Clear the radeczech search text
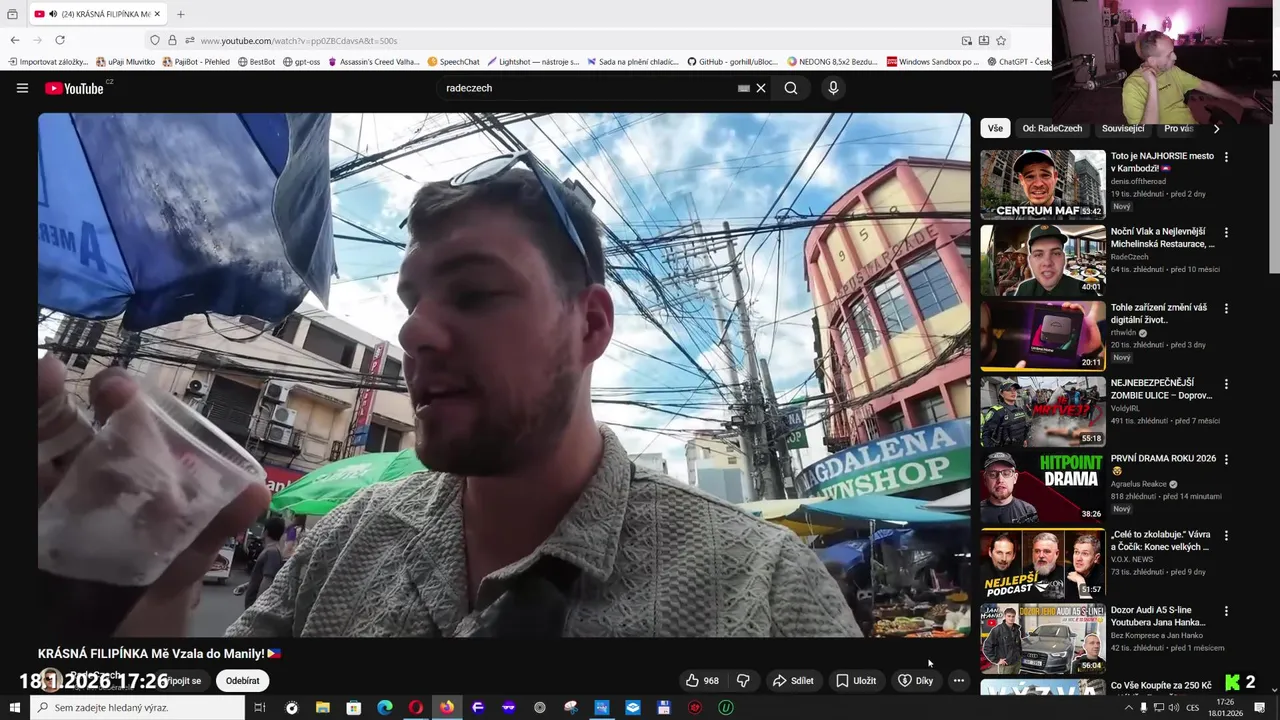1280x720 pixels. pyautogui.click(x=761, y=88)
